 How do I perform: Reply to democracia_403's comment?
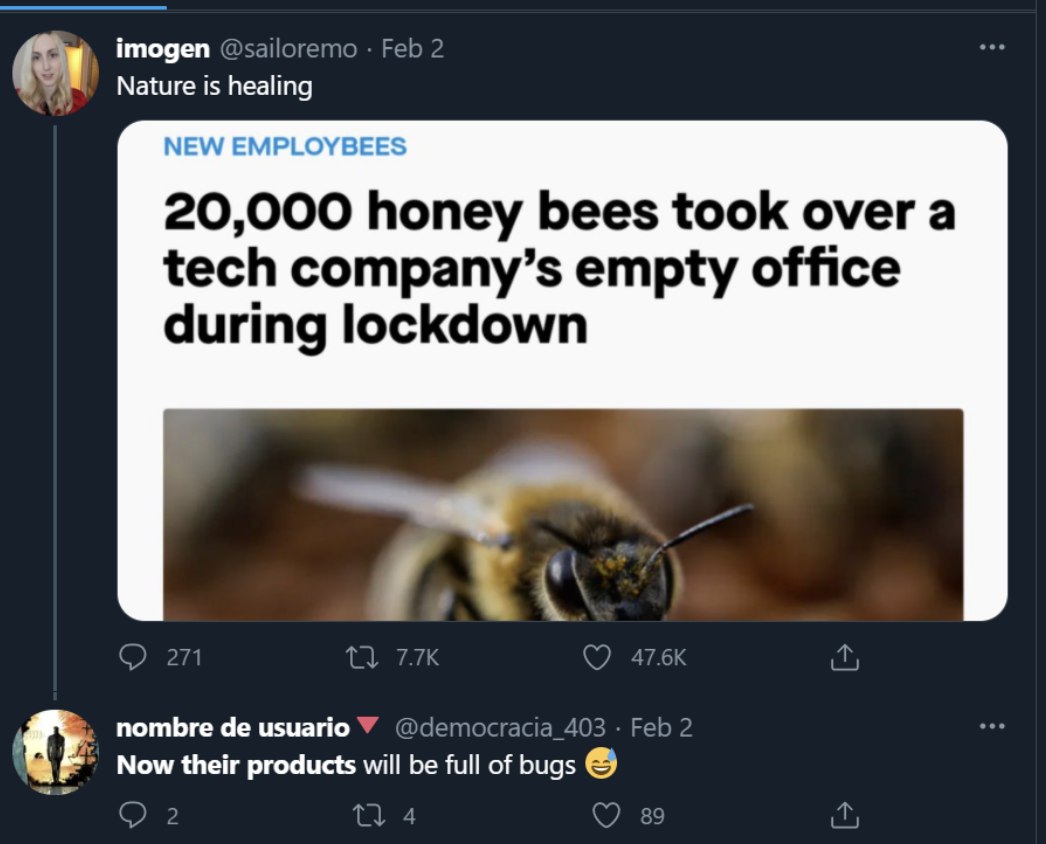click(x=132, y=815)
